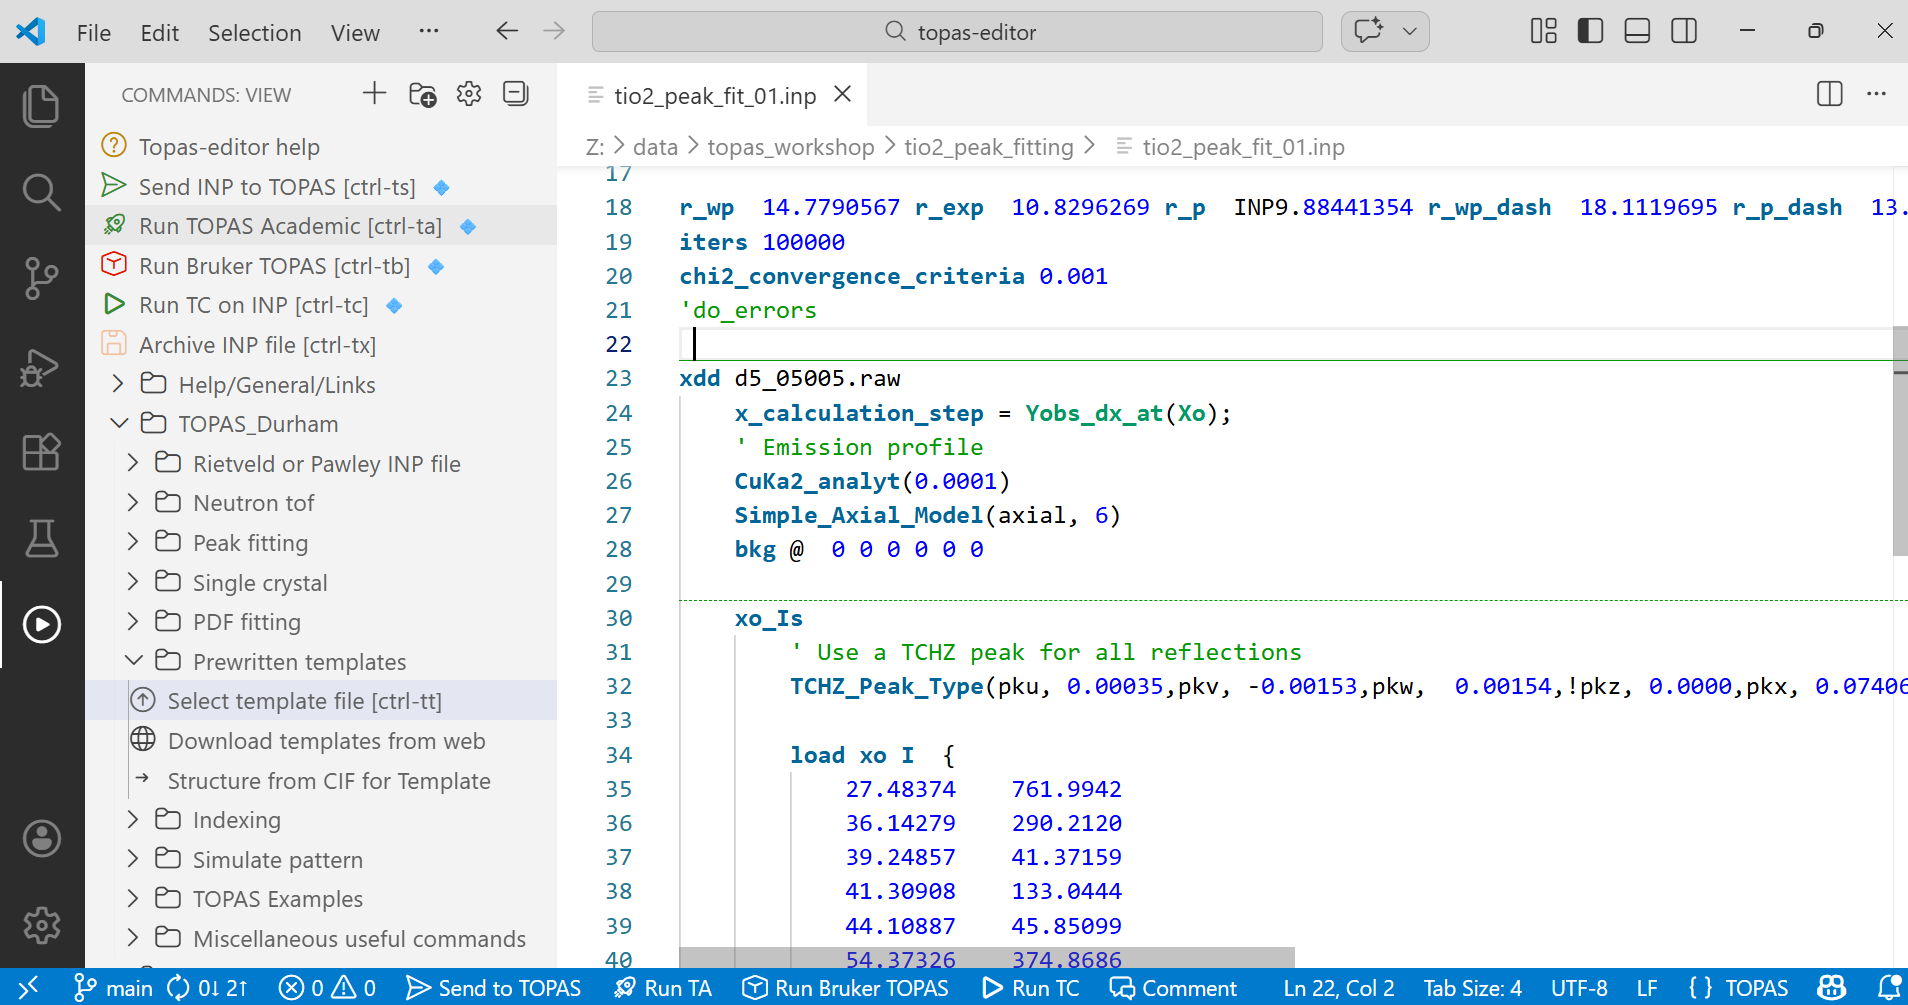Open the Selection menu

254,33
